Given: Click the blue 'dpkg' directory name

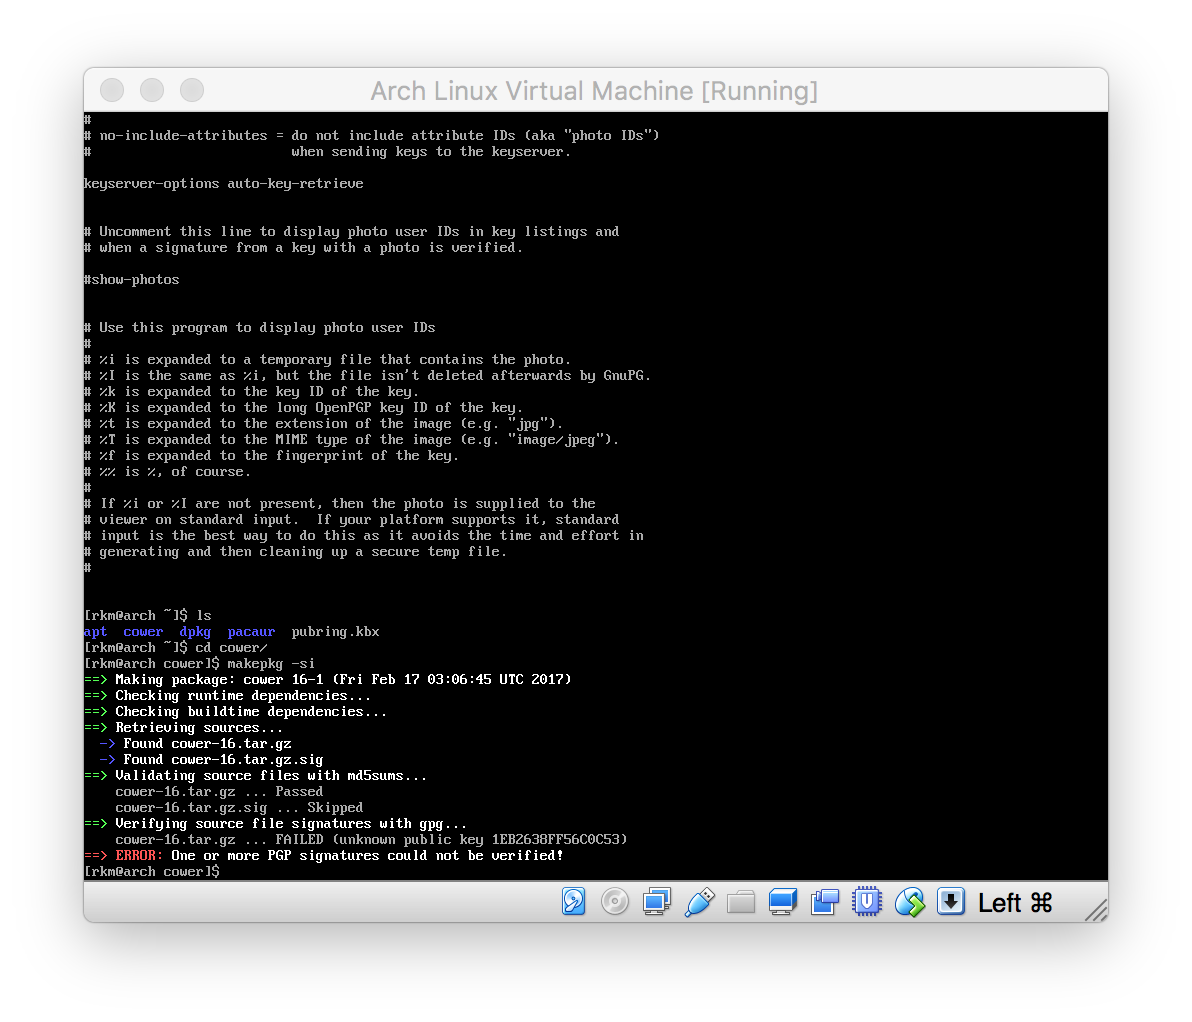Looking at the screenshot, I should point(195,632).
